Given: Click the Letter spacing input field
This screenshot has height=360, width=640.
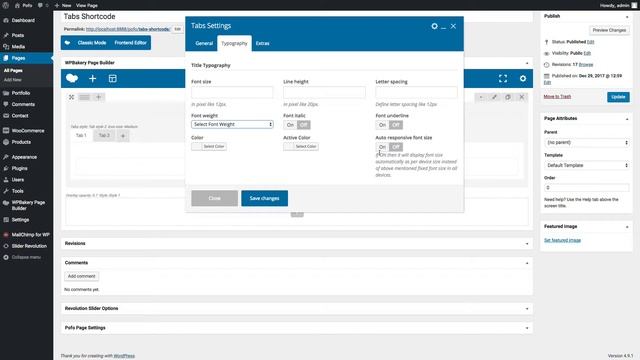Looking at the screenshot, I should coord(417,93).
